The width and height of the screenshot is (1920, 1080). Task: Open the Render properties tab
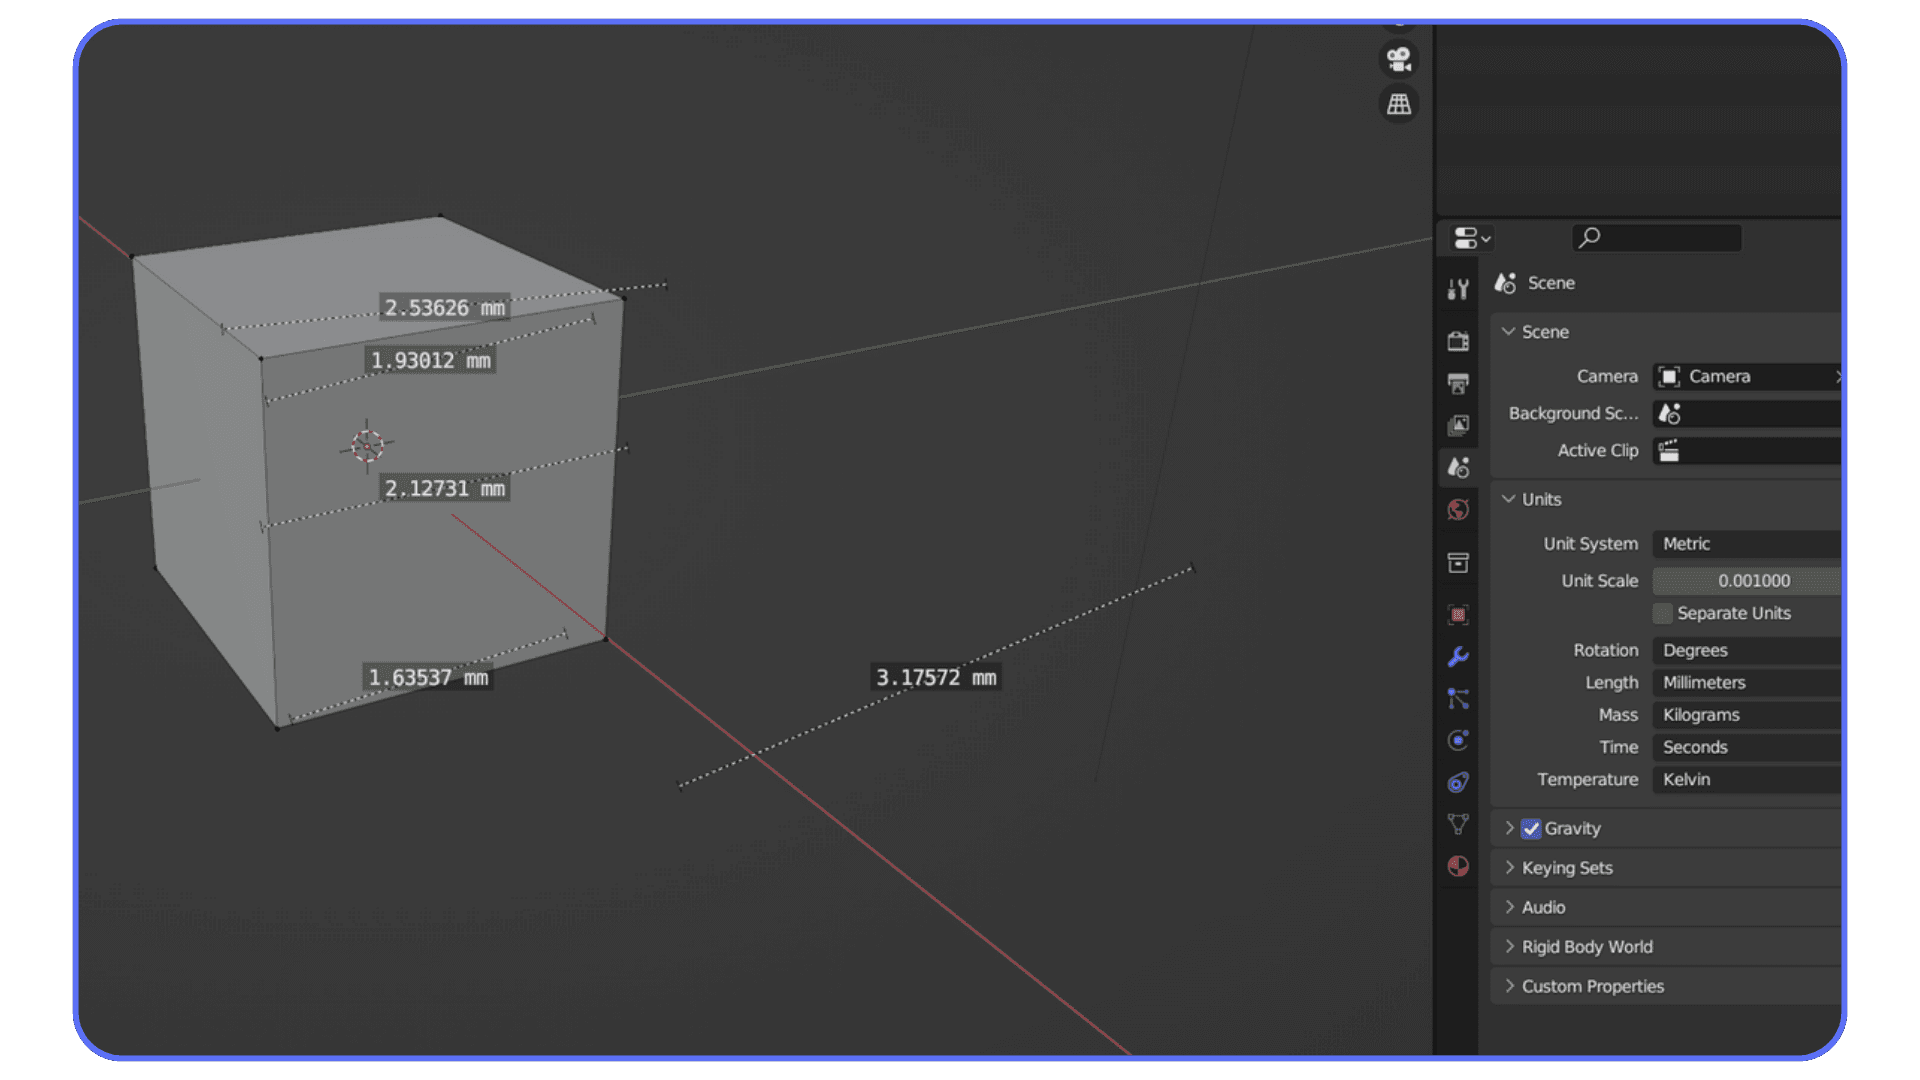[x=1458, y=340]
